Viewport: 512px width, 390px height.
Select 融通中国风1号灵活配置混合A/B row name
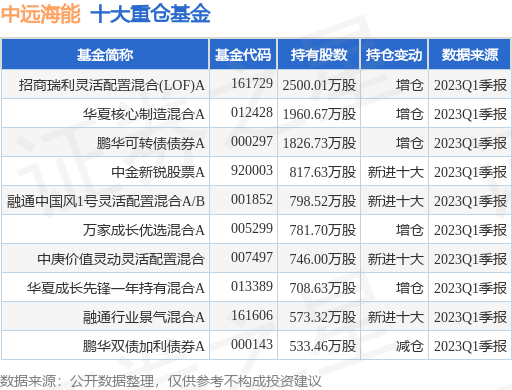[106, 201]
